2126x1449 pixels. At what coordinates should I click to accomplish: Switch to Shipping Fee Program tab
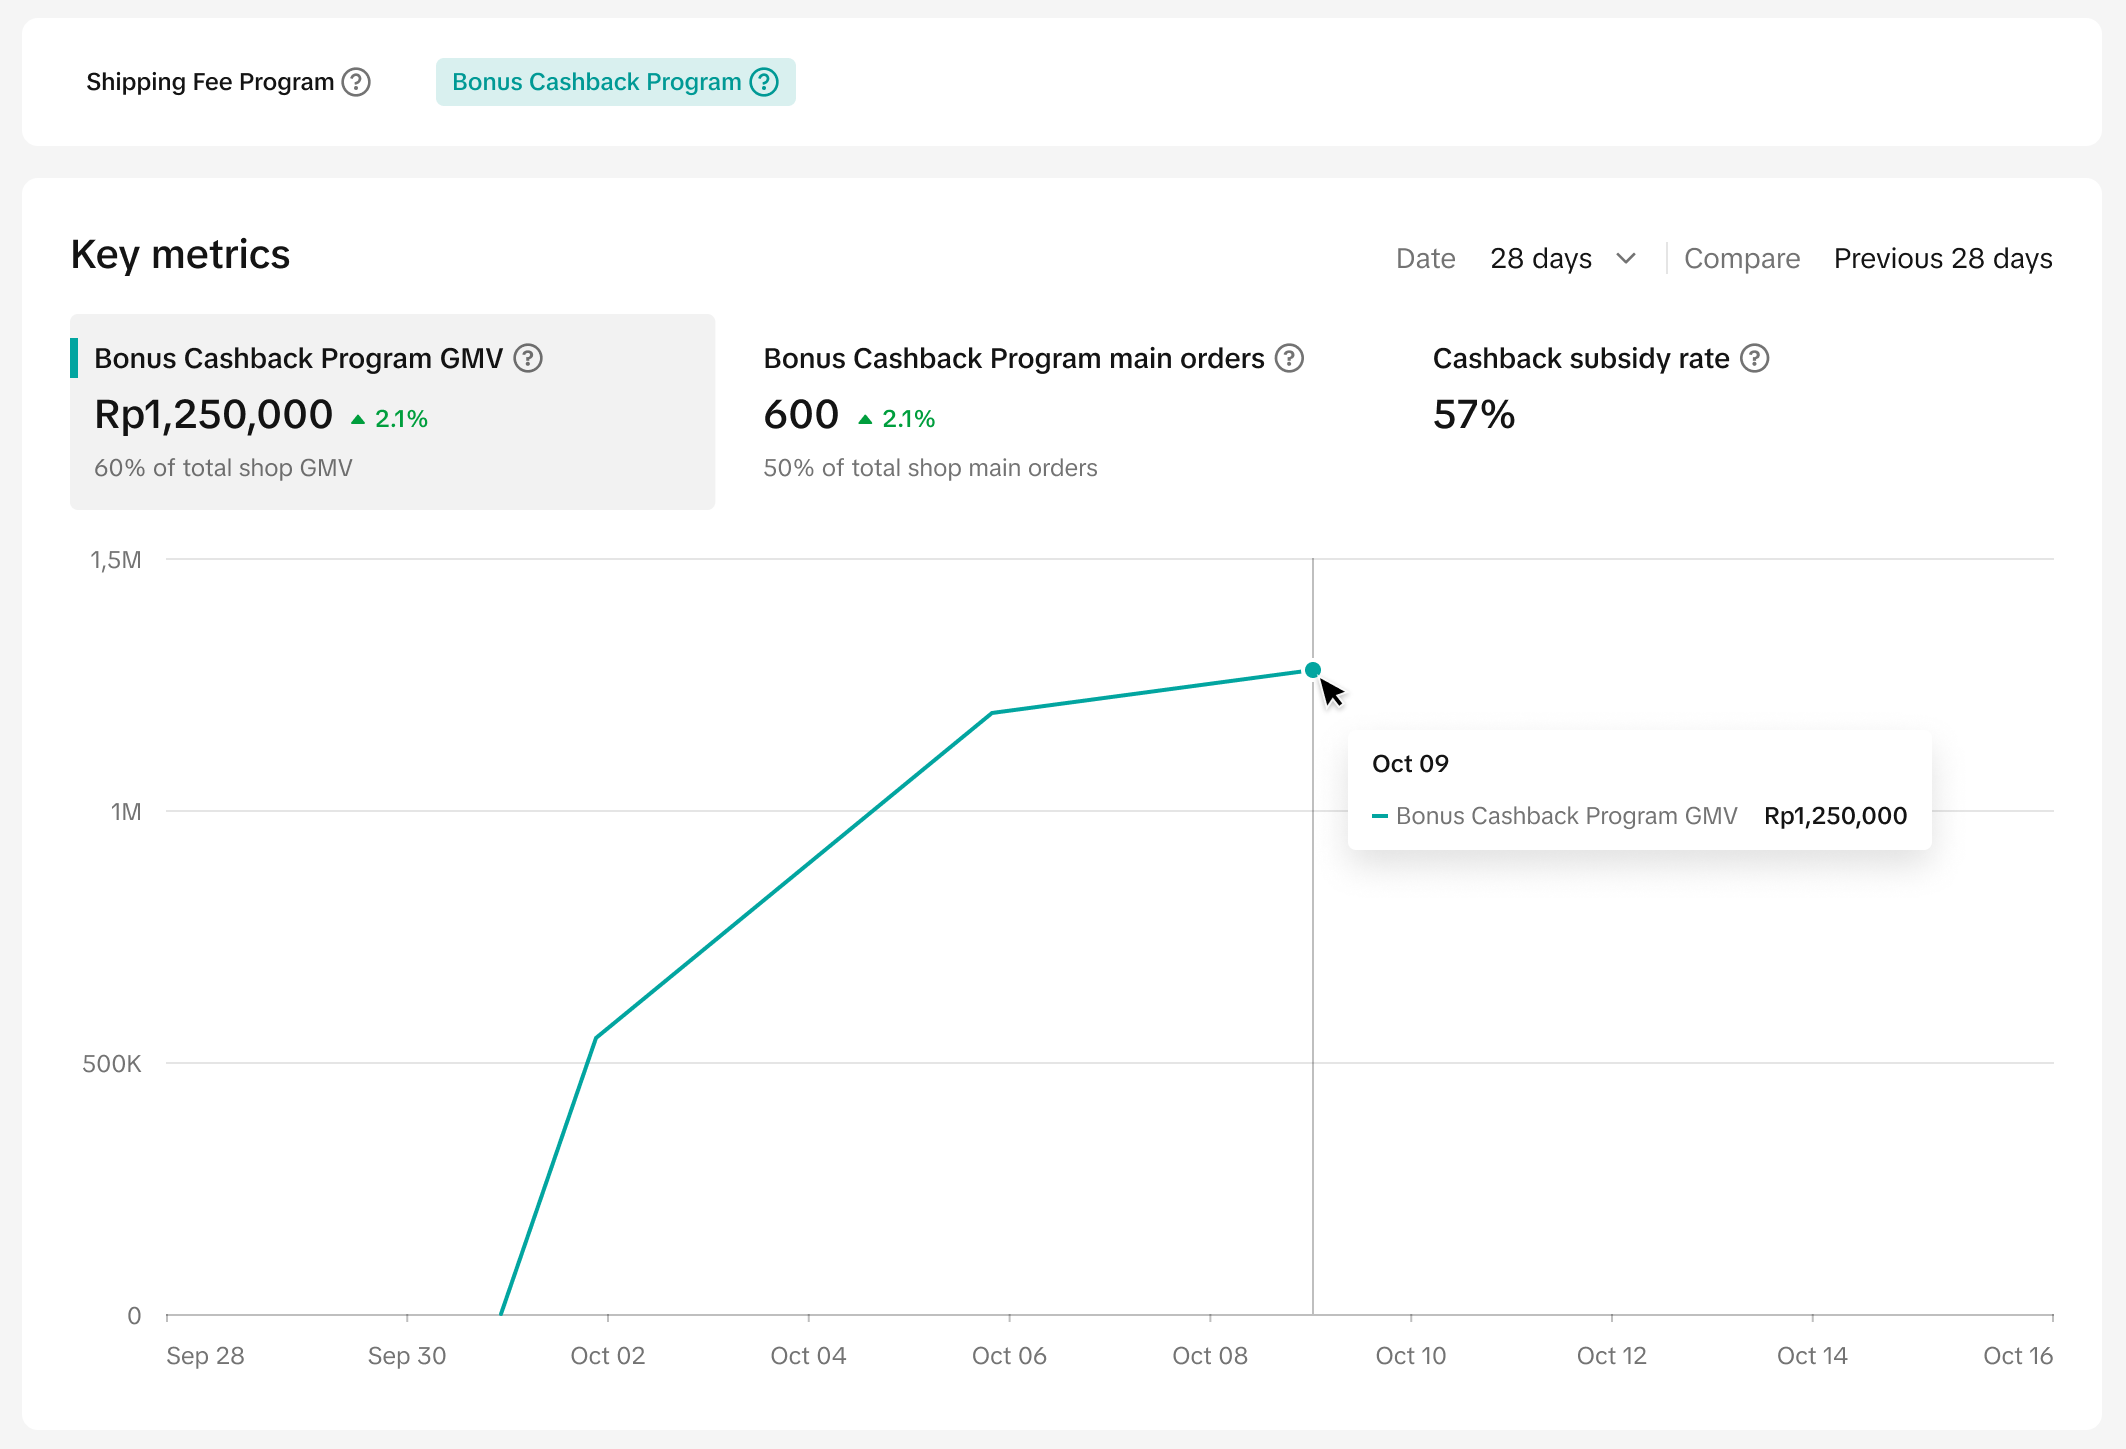coord(210,82)
